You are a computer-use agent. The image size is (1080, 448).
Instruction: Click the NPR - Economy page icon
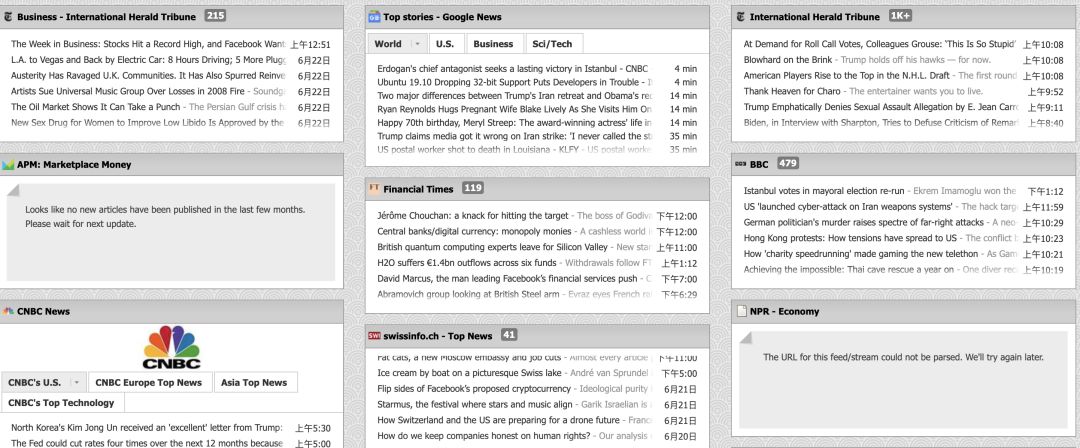pyautogui.click(x=741, y=312)
